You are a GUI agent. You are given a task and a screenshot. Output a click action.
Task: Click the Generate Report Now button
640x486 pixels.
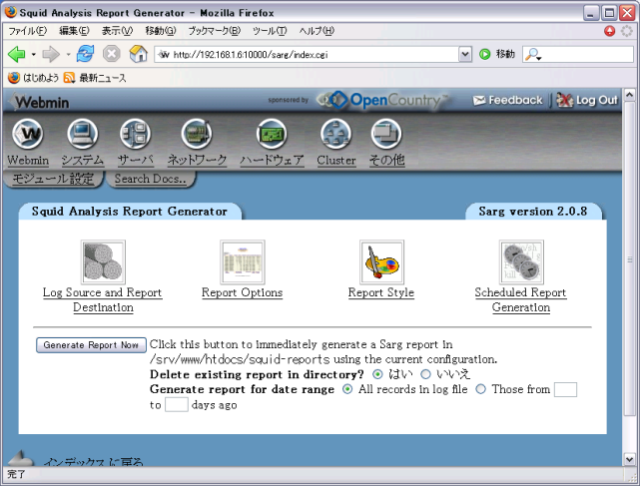coord(91,345)
